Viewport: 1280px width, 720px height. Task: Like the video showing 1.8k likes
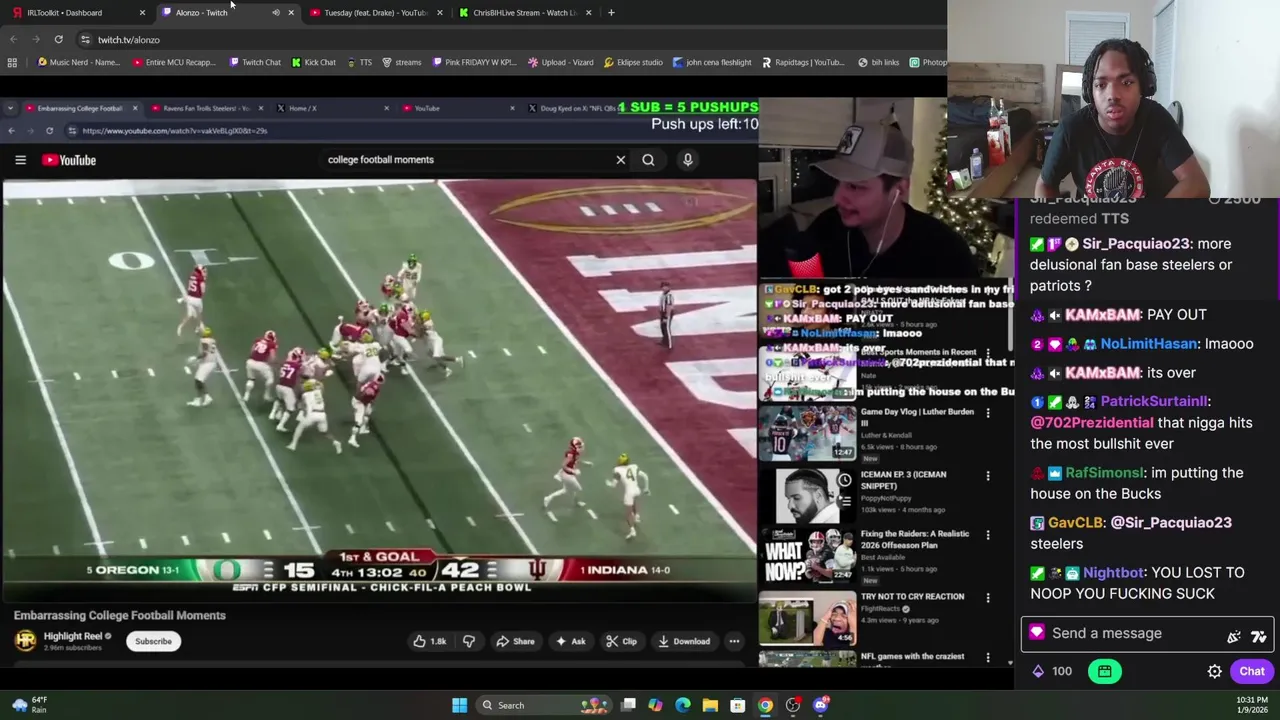430,642
